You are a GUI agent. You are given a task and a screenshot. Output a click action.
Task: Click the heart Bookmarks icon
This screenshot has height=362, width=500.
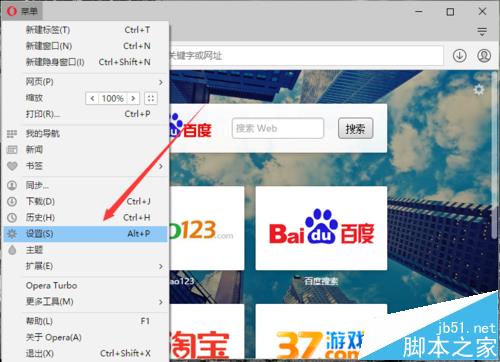12,166
